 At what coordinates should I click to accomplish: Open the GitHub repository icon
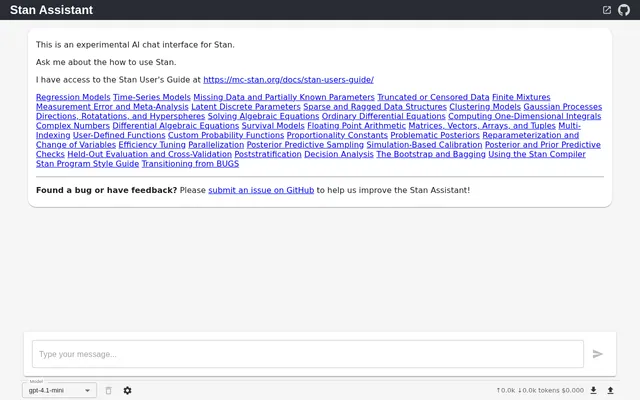pyautogui.click(x=624, y=10)
